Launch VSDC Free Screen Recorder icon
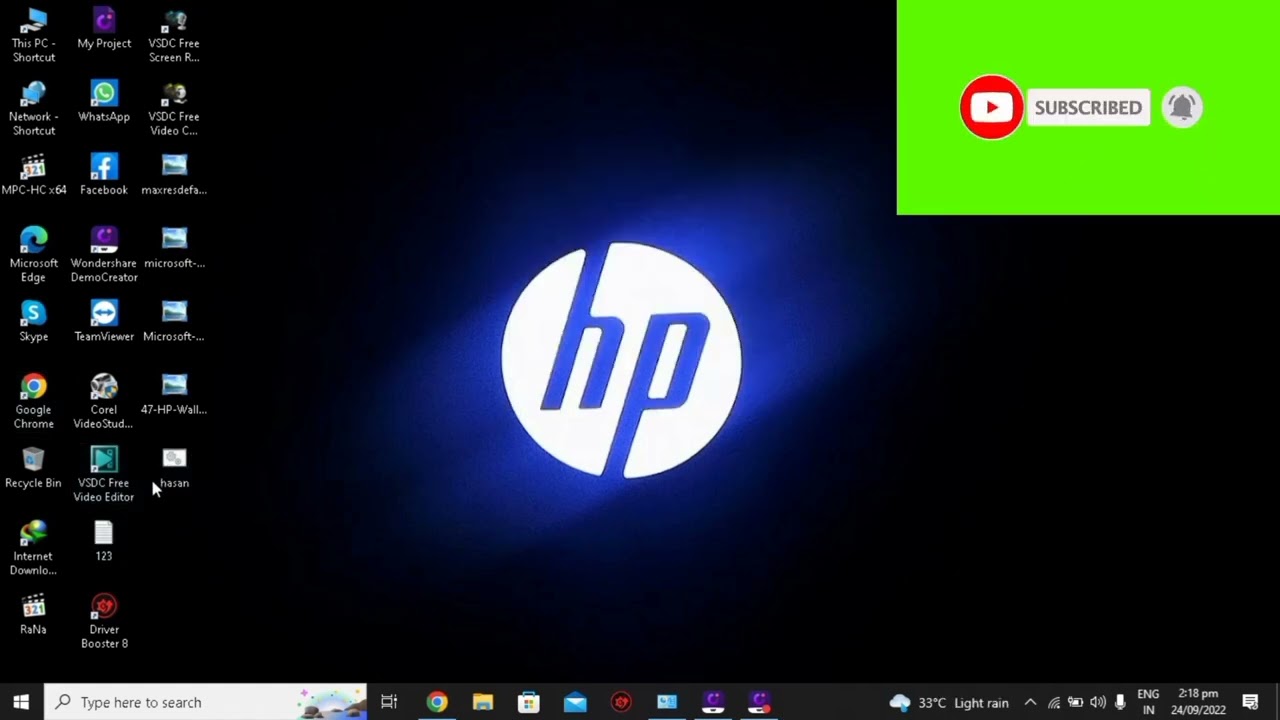 pyautogui.click(x=174, y=36)
